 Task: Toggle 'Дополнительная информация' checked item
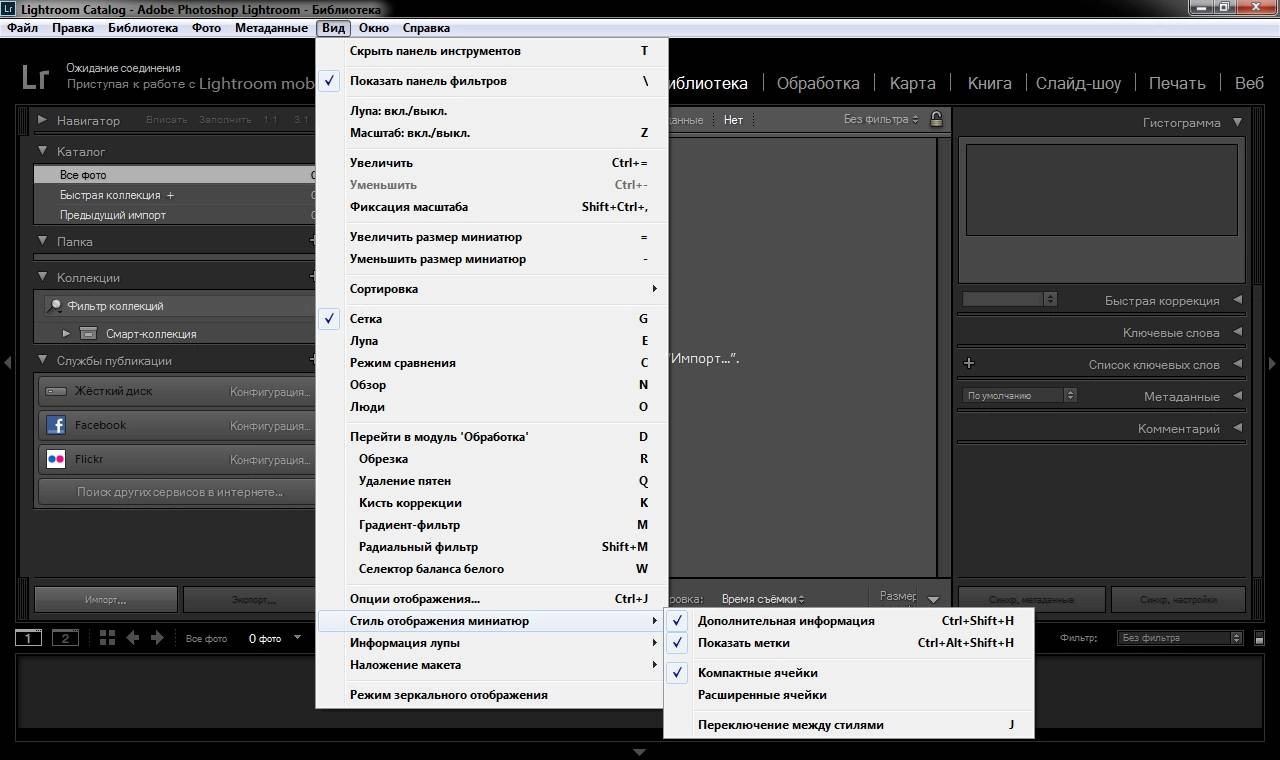pos(849,621)
